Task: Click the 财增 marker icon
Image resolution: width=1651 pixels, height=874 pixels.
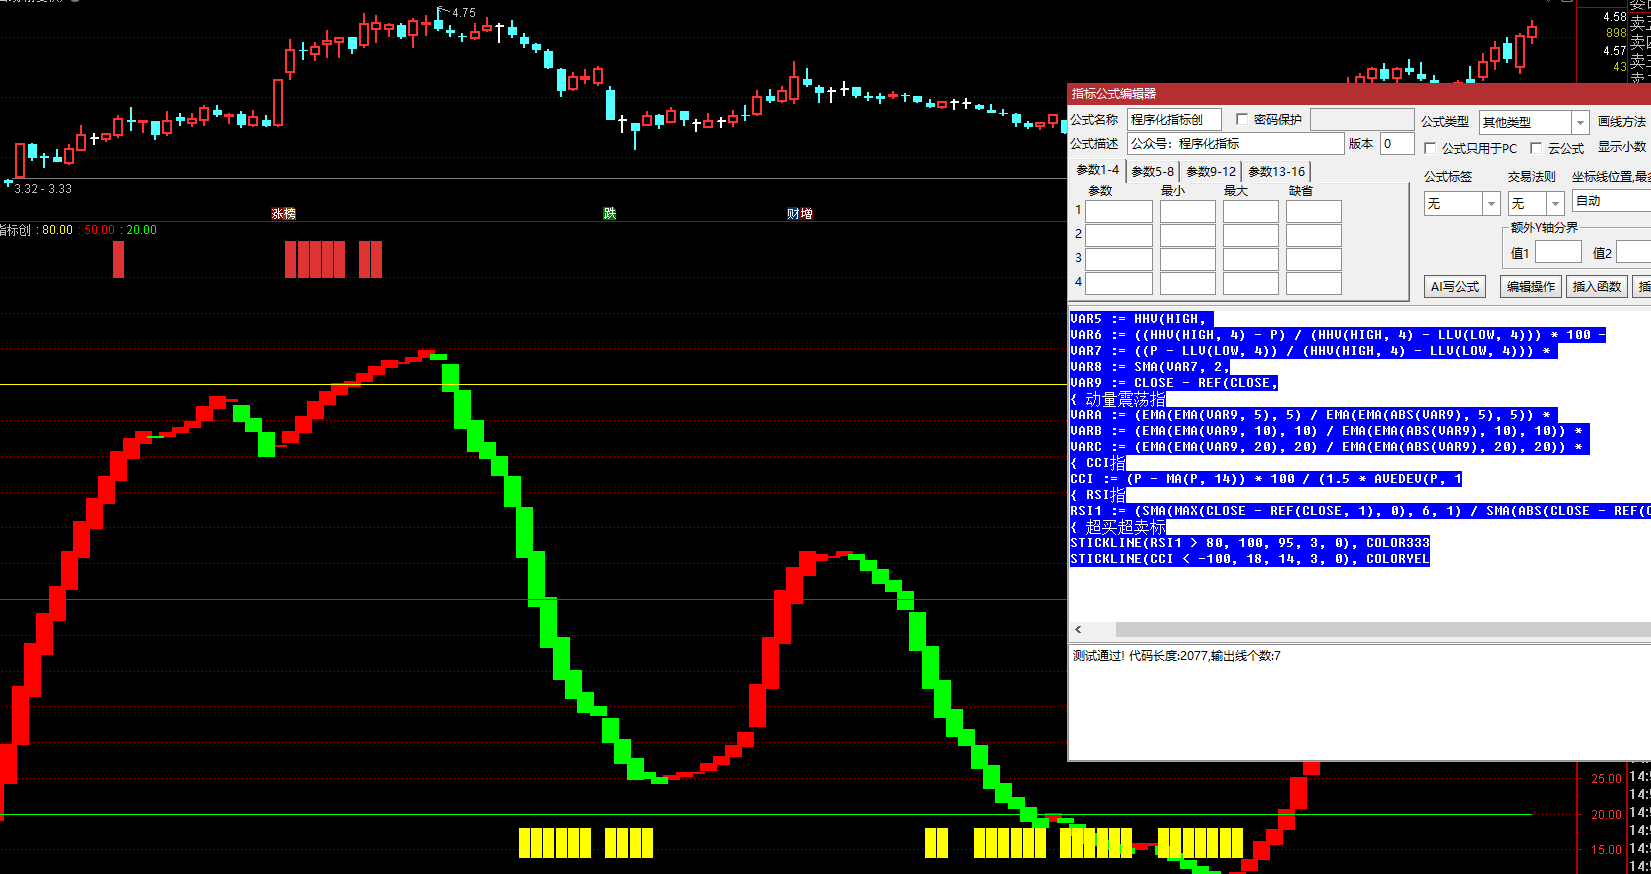Action: 799,214
